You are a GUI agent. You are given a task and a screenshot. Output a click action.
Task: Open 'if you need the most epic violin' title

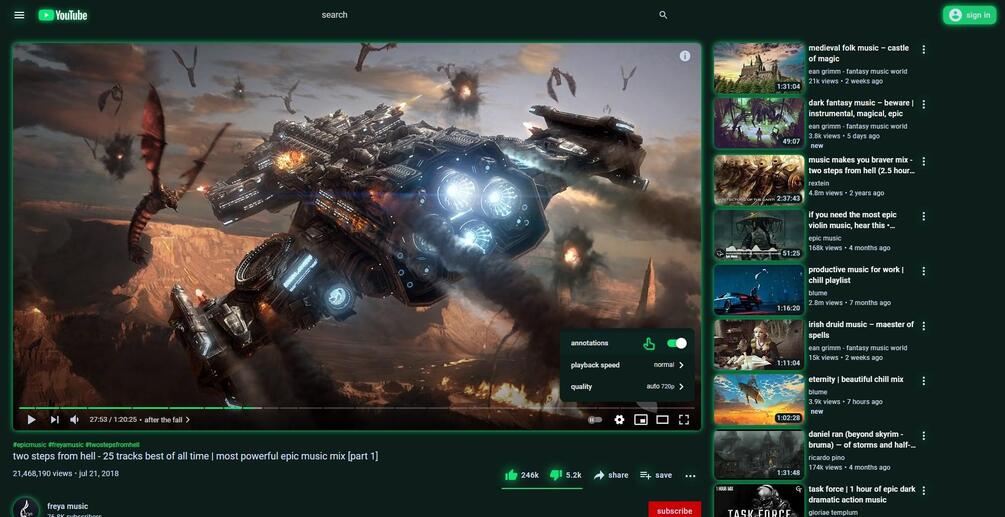click(x=852, y=220)
